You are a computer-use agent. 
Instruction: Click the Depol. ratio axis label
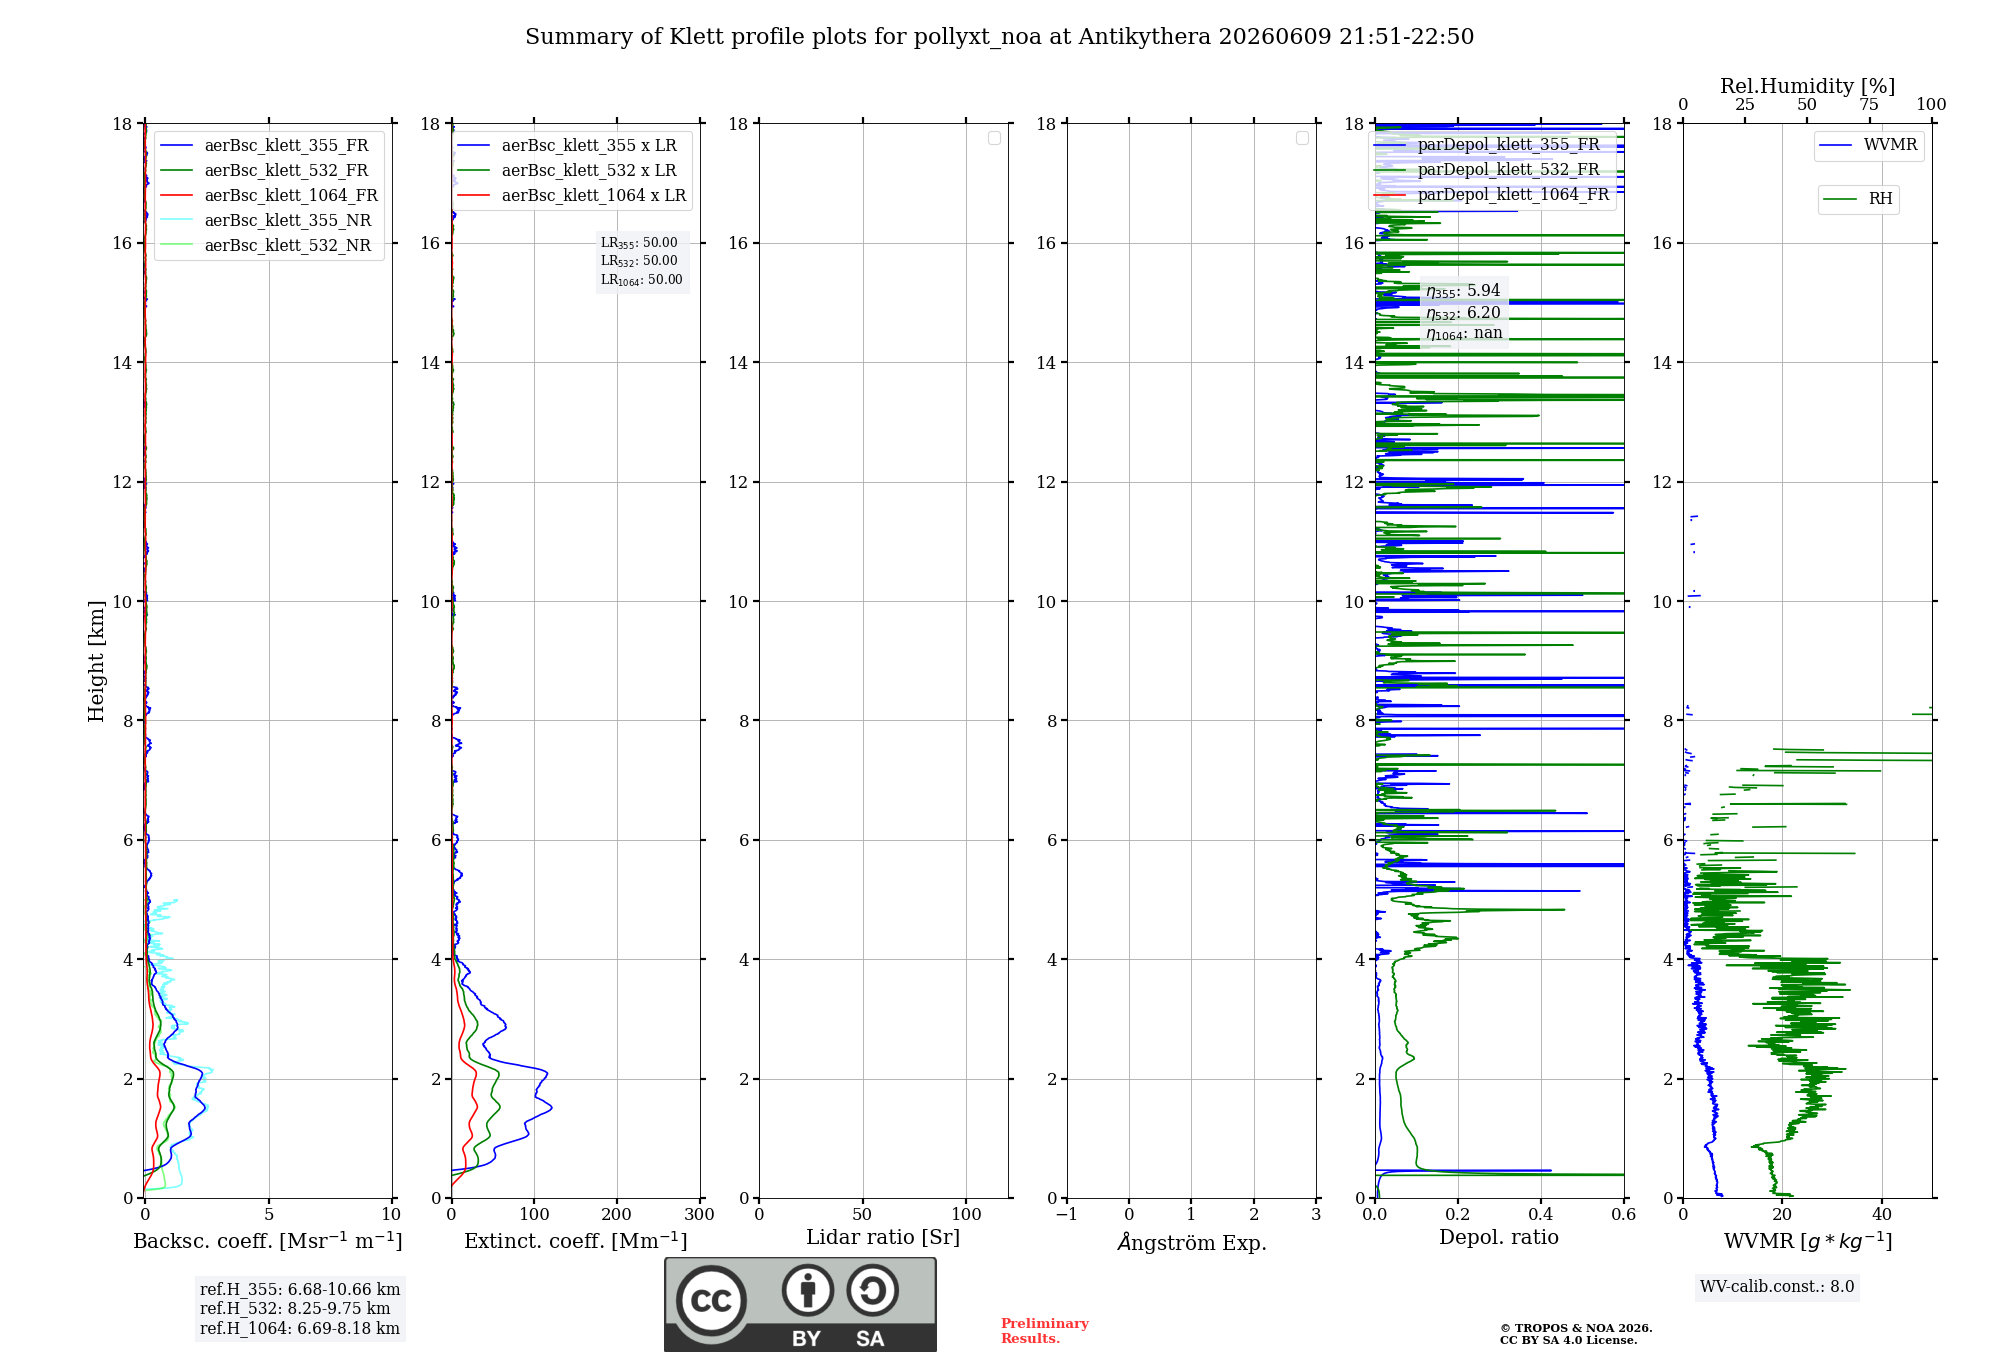click(1499, 1238)
